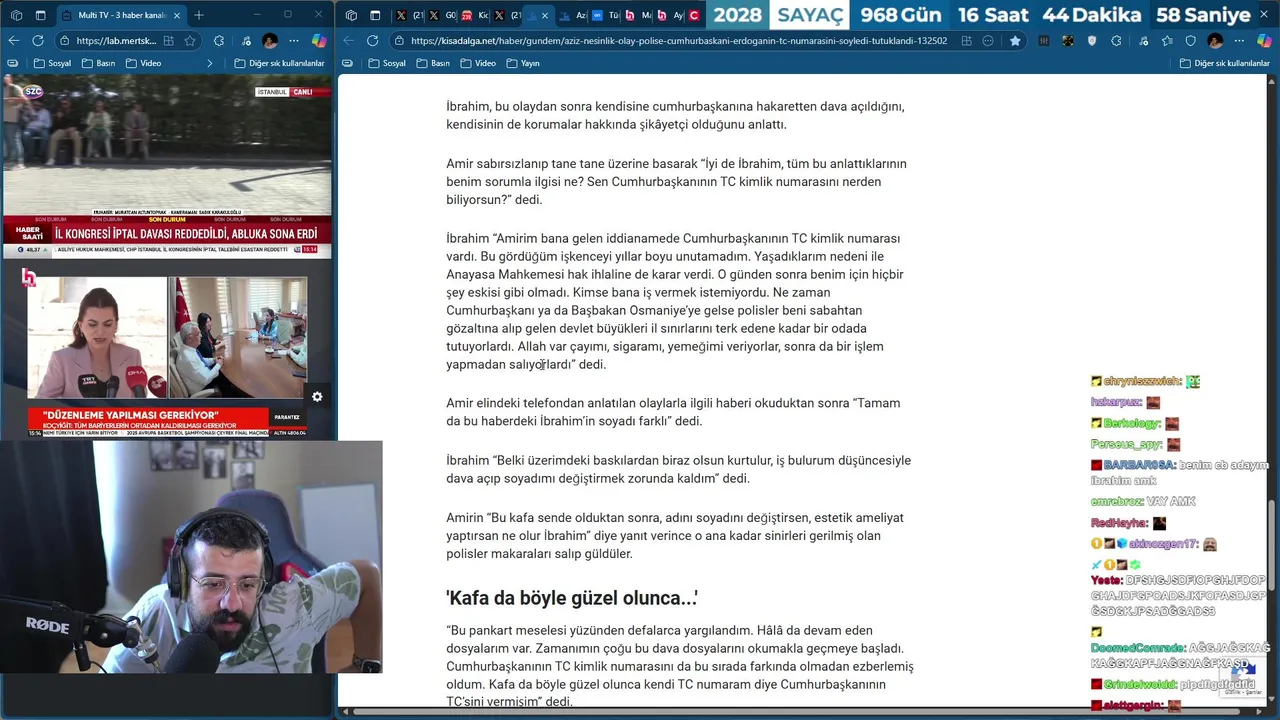Open profile avatar in Multi TV window

[x=270, y=41]
